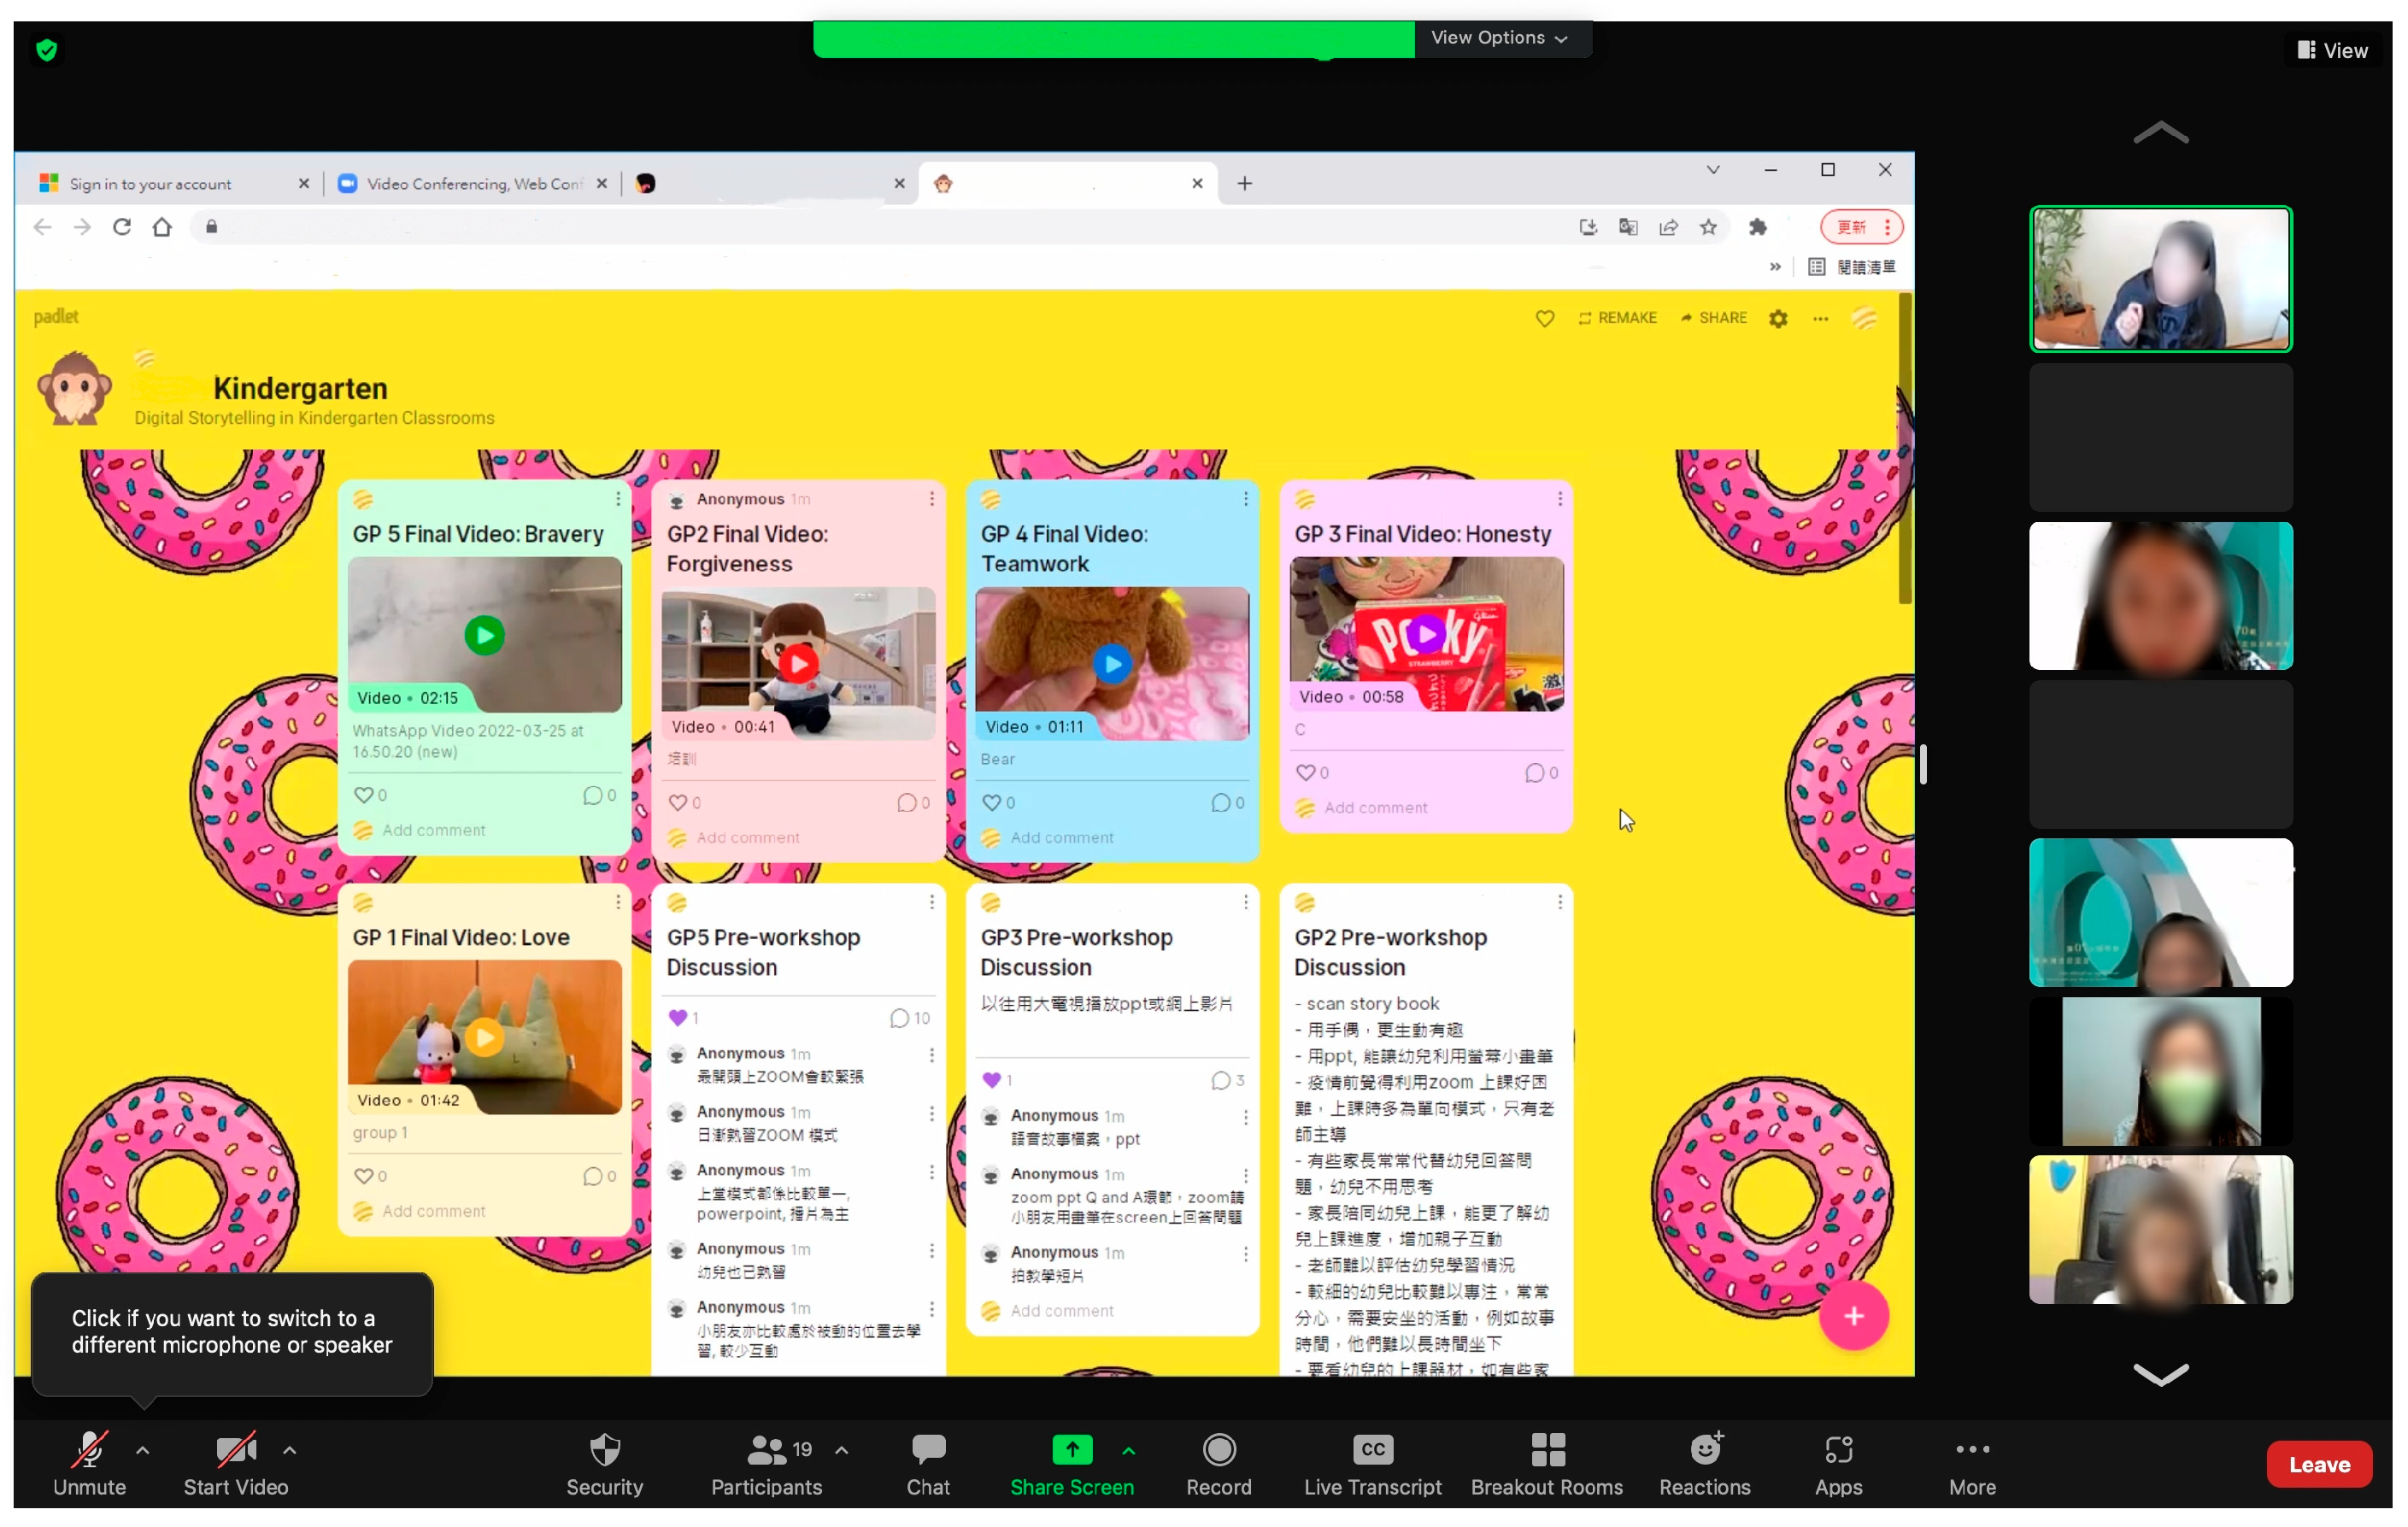Screen dimensions: 2408x1527
Task: Switch to the Video Conferencing browser tab
Action: (472, 184)
